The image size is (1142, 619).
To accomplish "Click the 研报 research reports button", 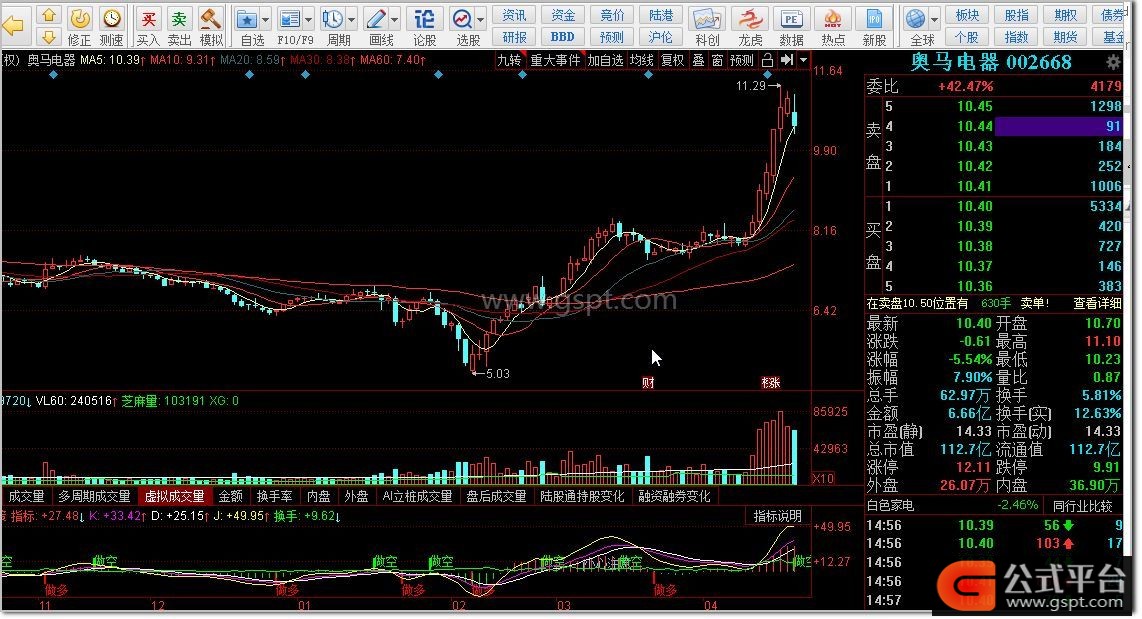I will (x=514, y=37).
